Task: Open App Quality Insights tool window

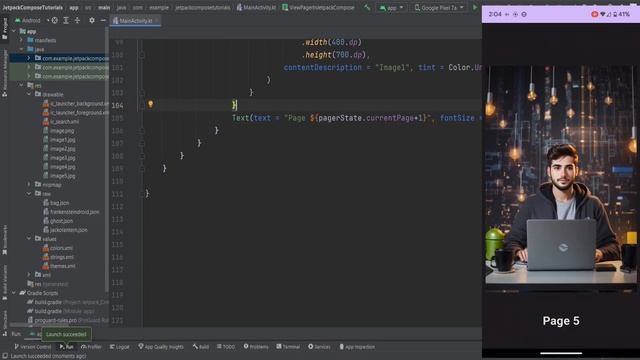Action: click(x=161, y=347)
